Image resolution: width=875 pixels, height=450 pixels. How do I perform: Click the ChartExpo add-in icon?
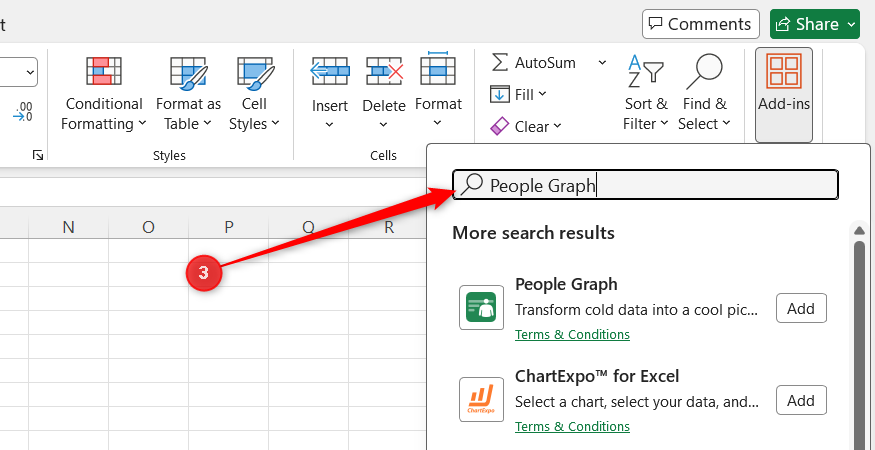481,399
